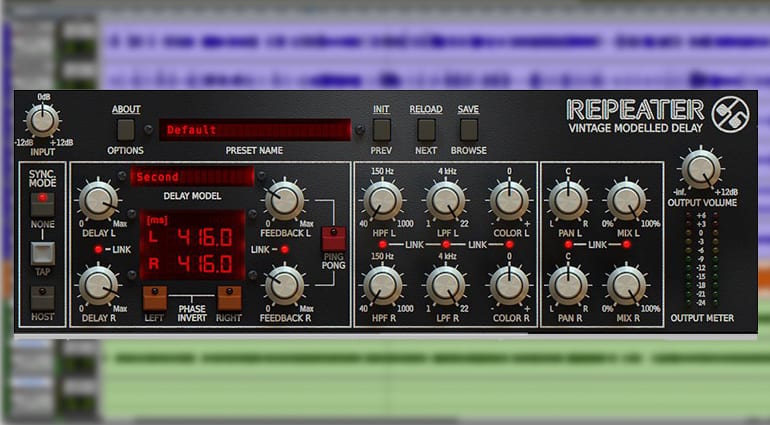
Task: Toggle the COLOR link LED
Action: [509, 245]
